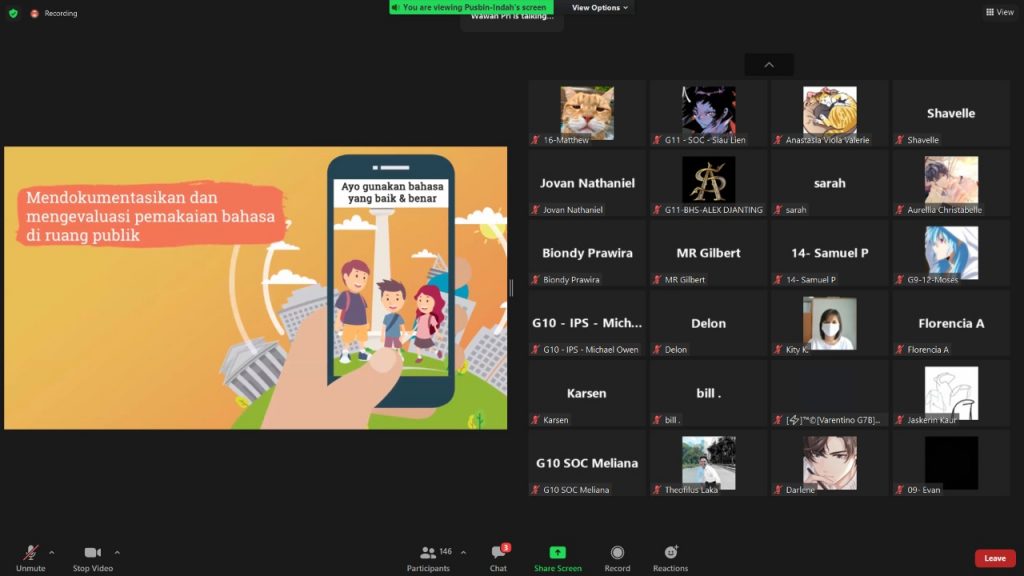Expand audio options arrow beside Unmute
Image resolution: width=1024 pixels, height=576 pixels.
pos(52,552)
